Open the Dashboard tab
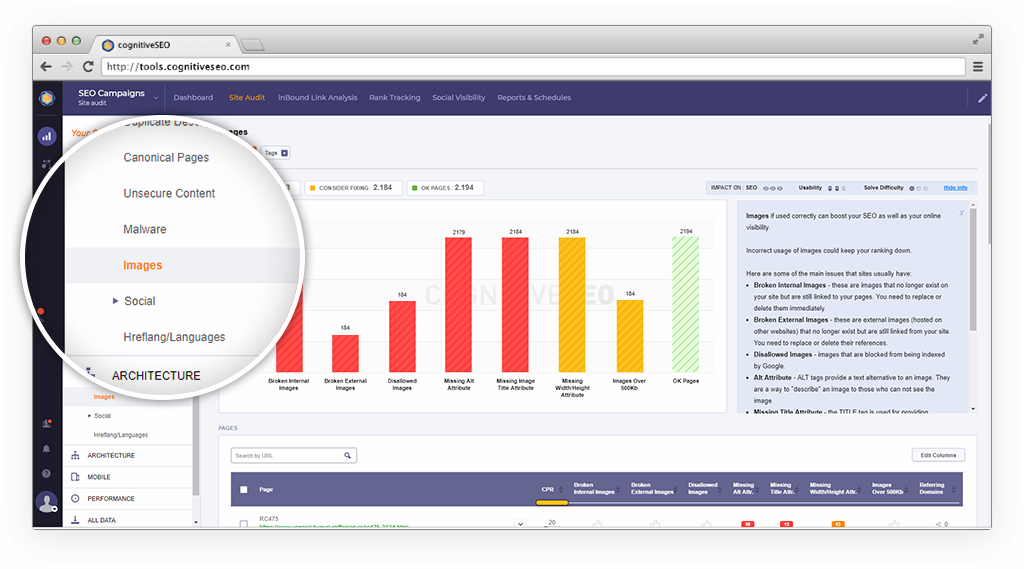Image resolution: width=1024 pixels, height=569 pixels. tap(193, 97)
